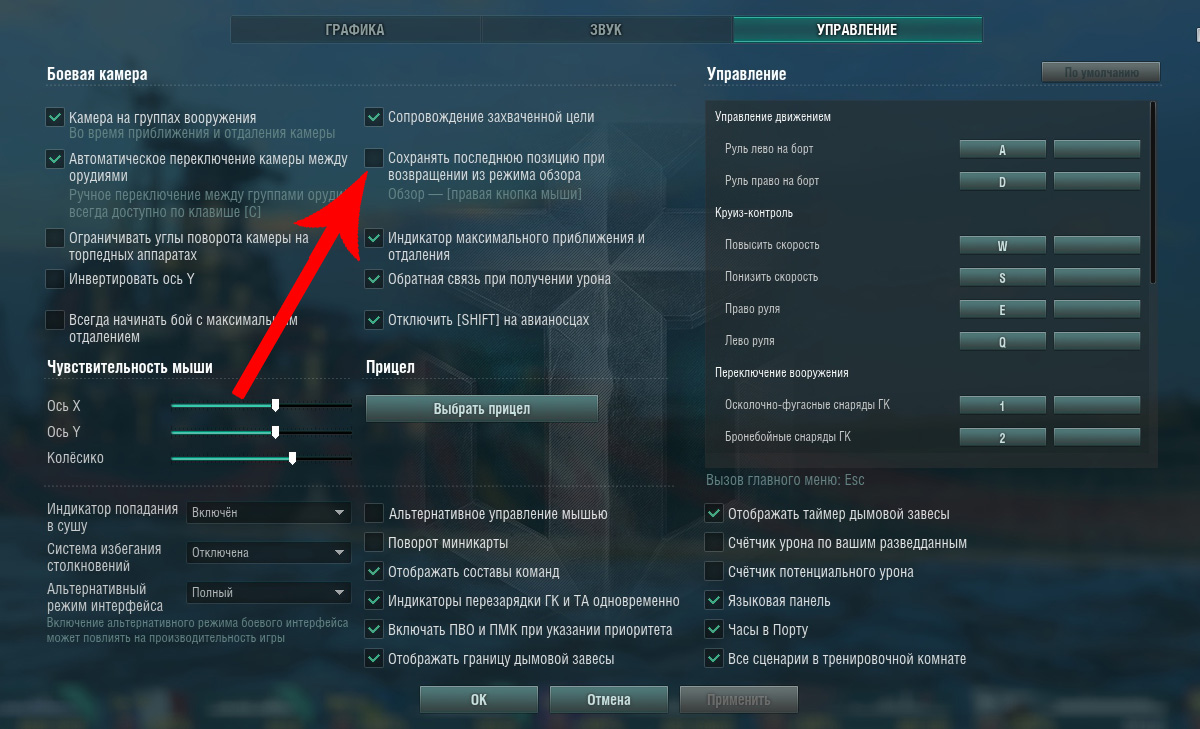Enable the Инвертировать ось Y checkbox
The width and height of the screenshot is (1200, 729).
[55, 279]
